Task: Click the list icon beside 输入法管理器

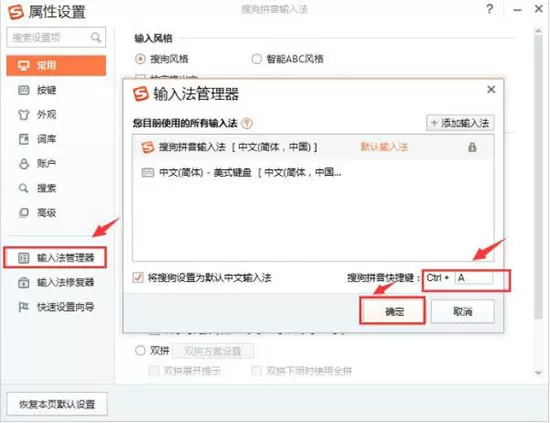Action: (x=24, y=258)
